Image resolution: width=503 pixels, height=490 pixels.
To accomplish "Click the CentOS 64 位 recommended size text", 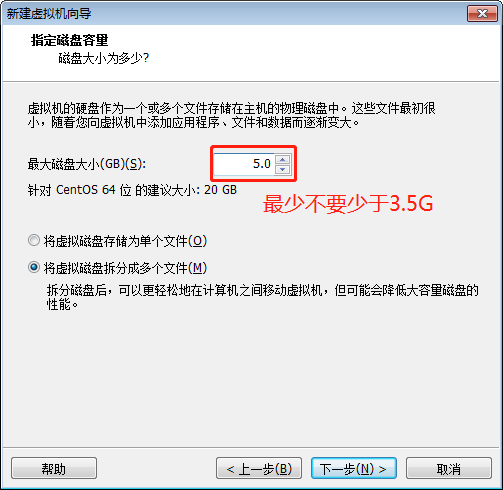I will click(132, 190).
